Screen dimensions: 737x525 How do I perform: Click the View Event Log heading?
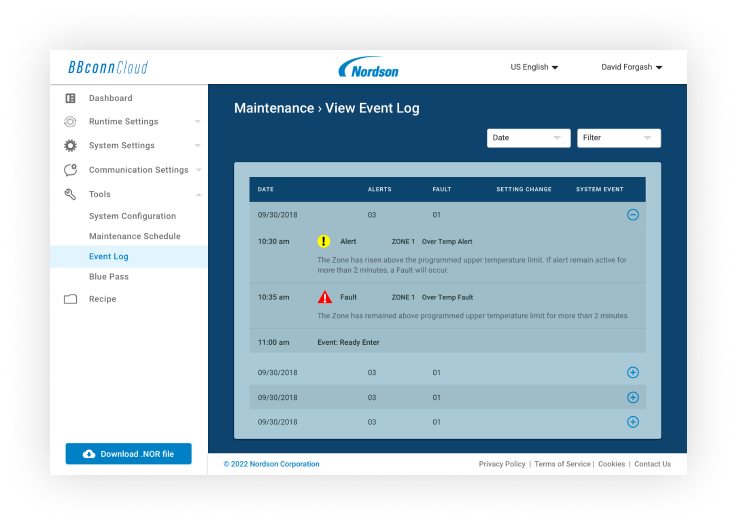372,108
